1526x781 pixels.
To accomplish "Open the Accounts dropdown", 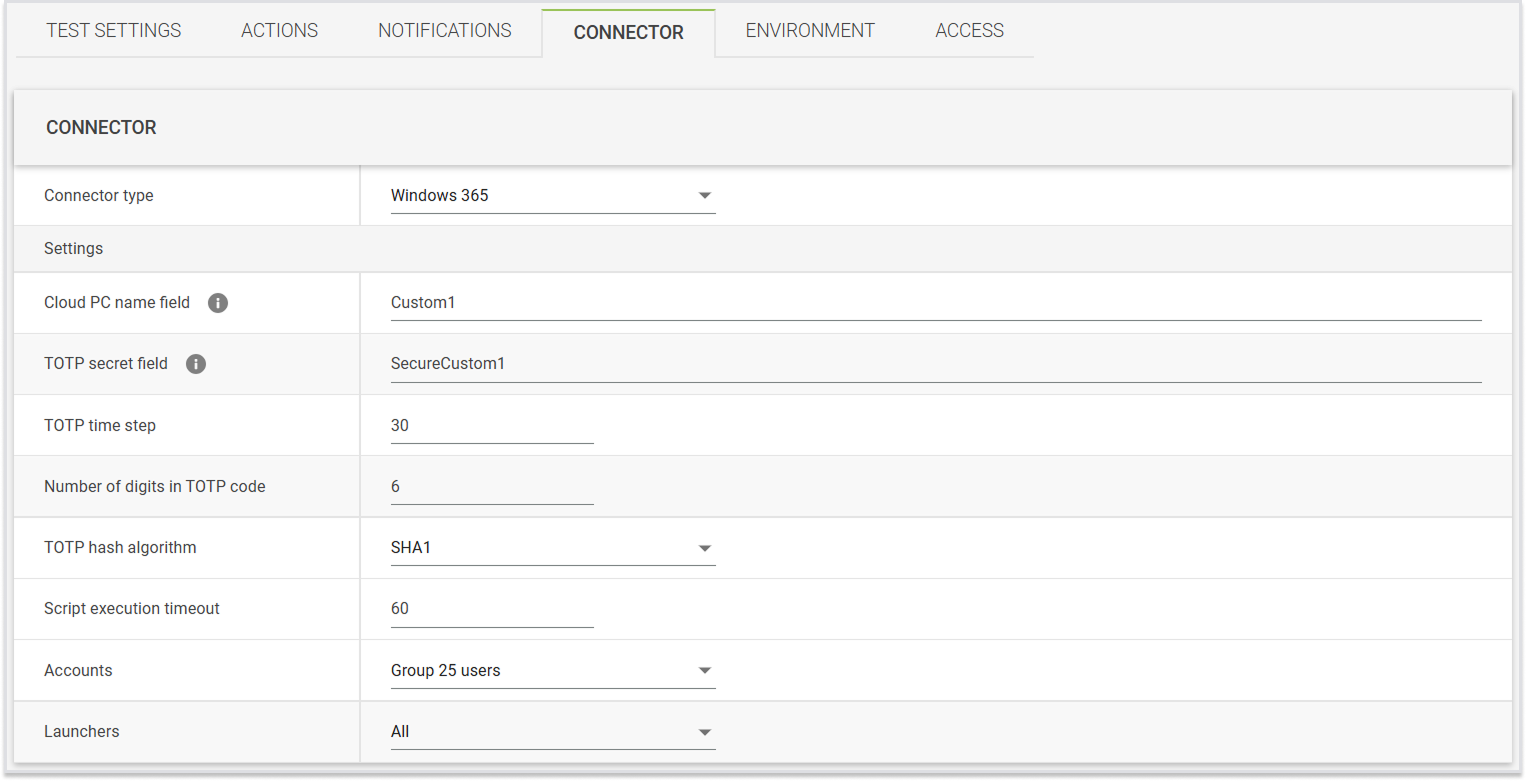I will coord(552,671).
